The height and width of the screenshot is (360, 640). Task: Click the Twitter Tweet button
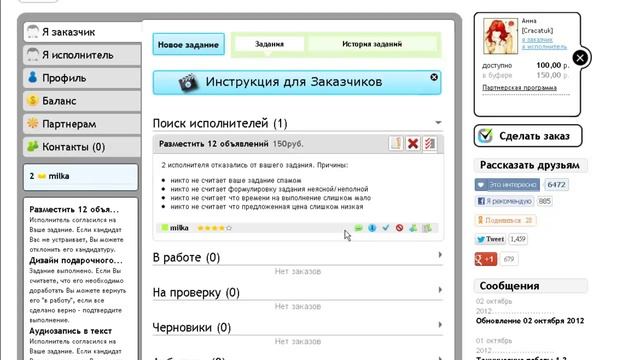[x=490, y=239]
